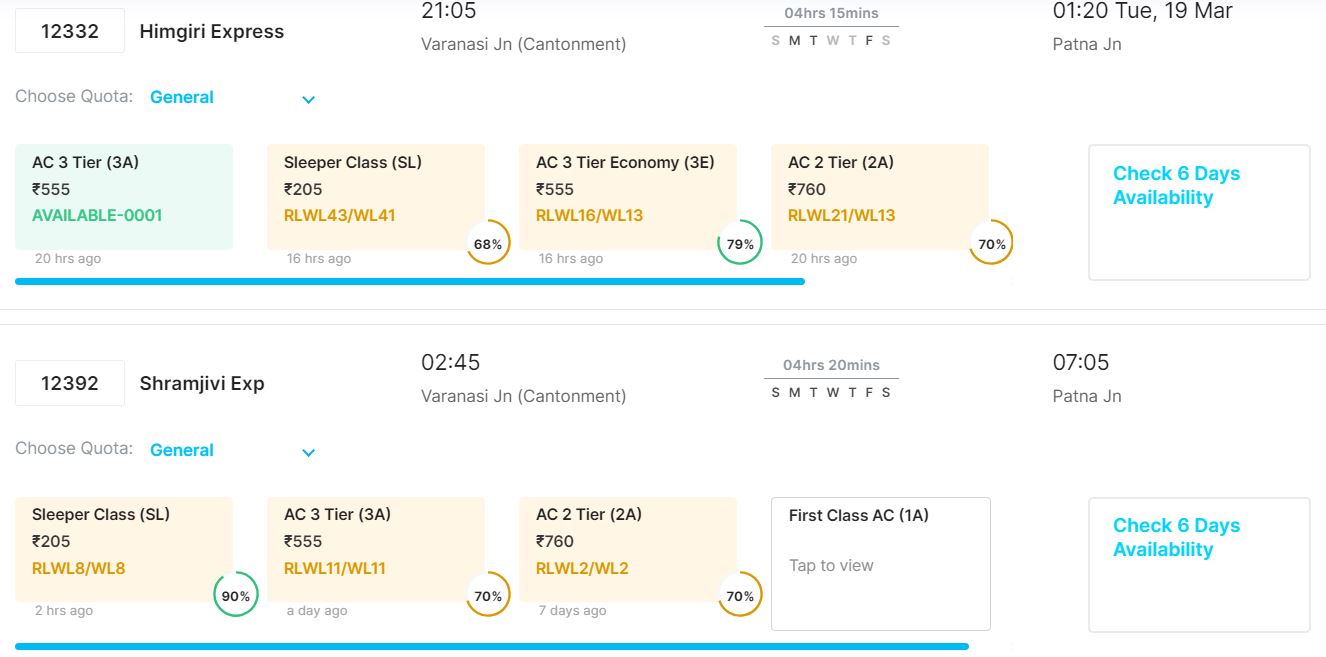Click 70% prediction circle on Shramjivi 2A card
Viewport: 1326px width, 657px height.
[x=740, y=595]
